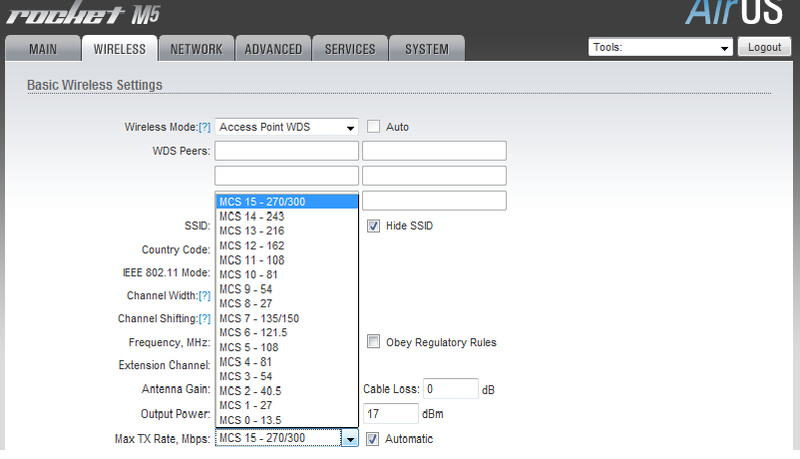800x459 pixels.
Task: Open the Wireless Mode dropdown
Action: pyautogui.click(x=286, y=127)
